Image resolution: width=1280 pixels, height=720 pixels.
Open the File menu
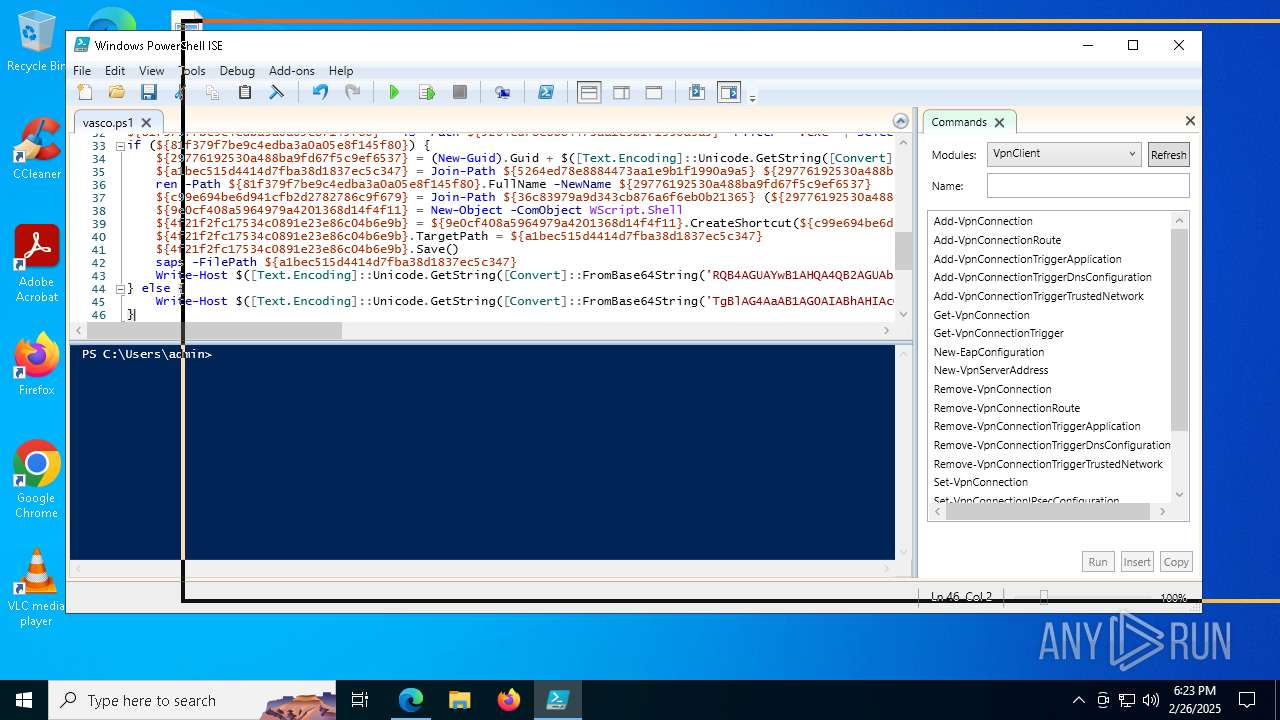point(82,71)
